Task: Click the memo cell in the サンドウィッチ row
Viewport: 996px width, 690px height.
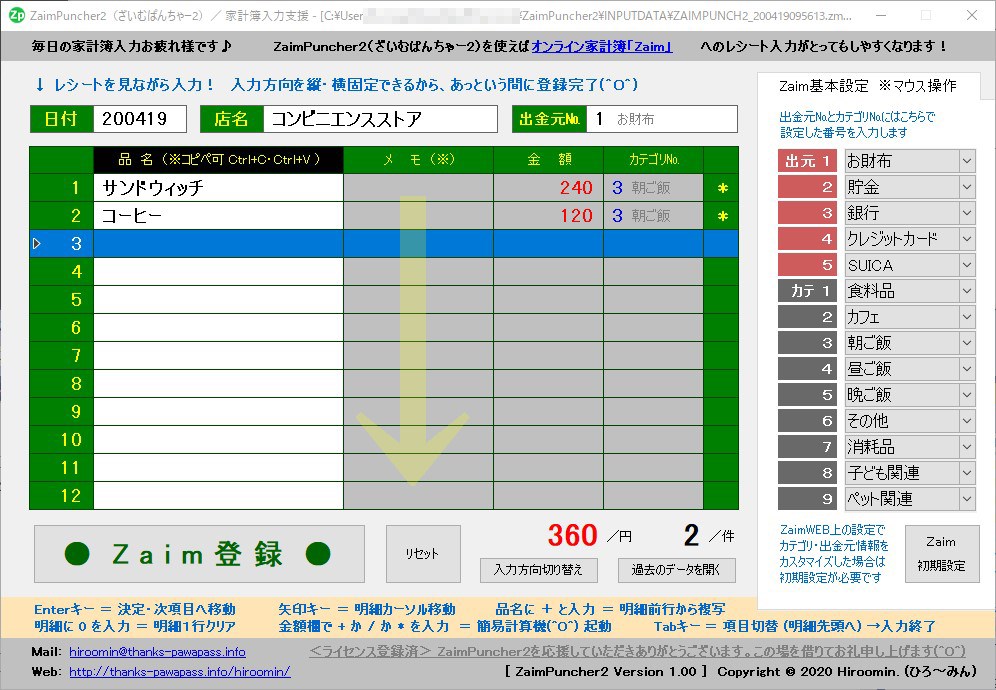Action: [419, 188]
